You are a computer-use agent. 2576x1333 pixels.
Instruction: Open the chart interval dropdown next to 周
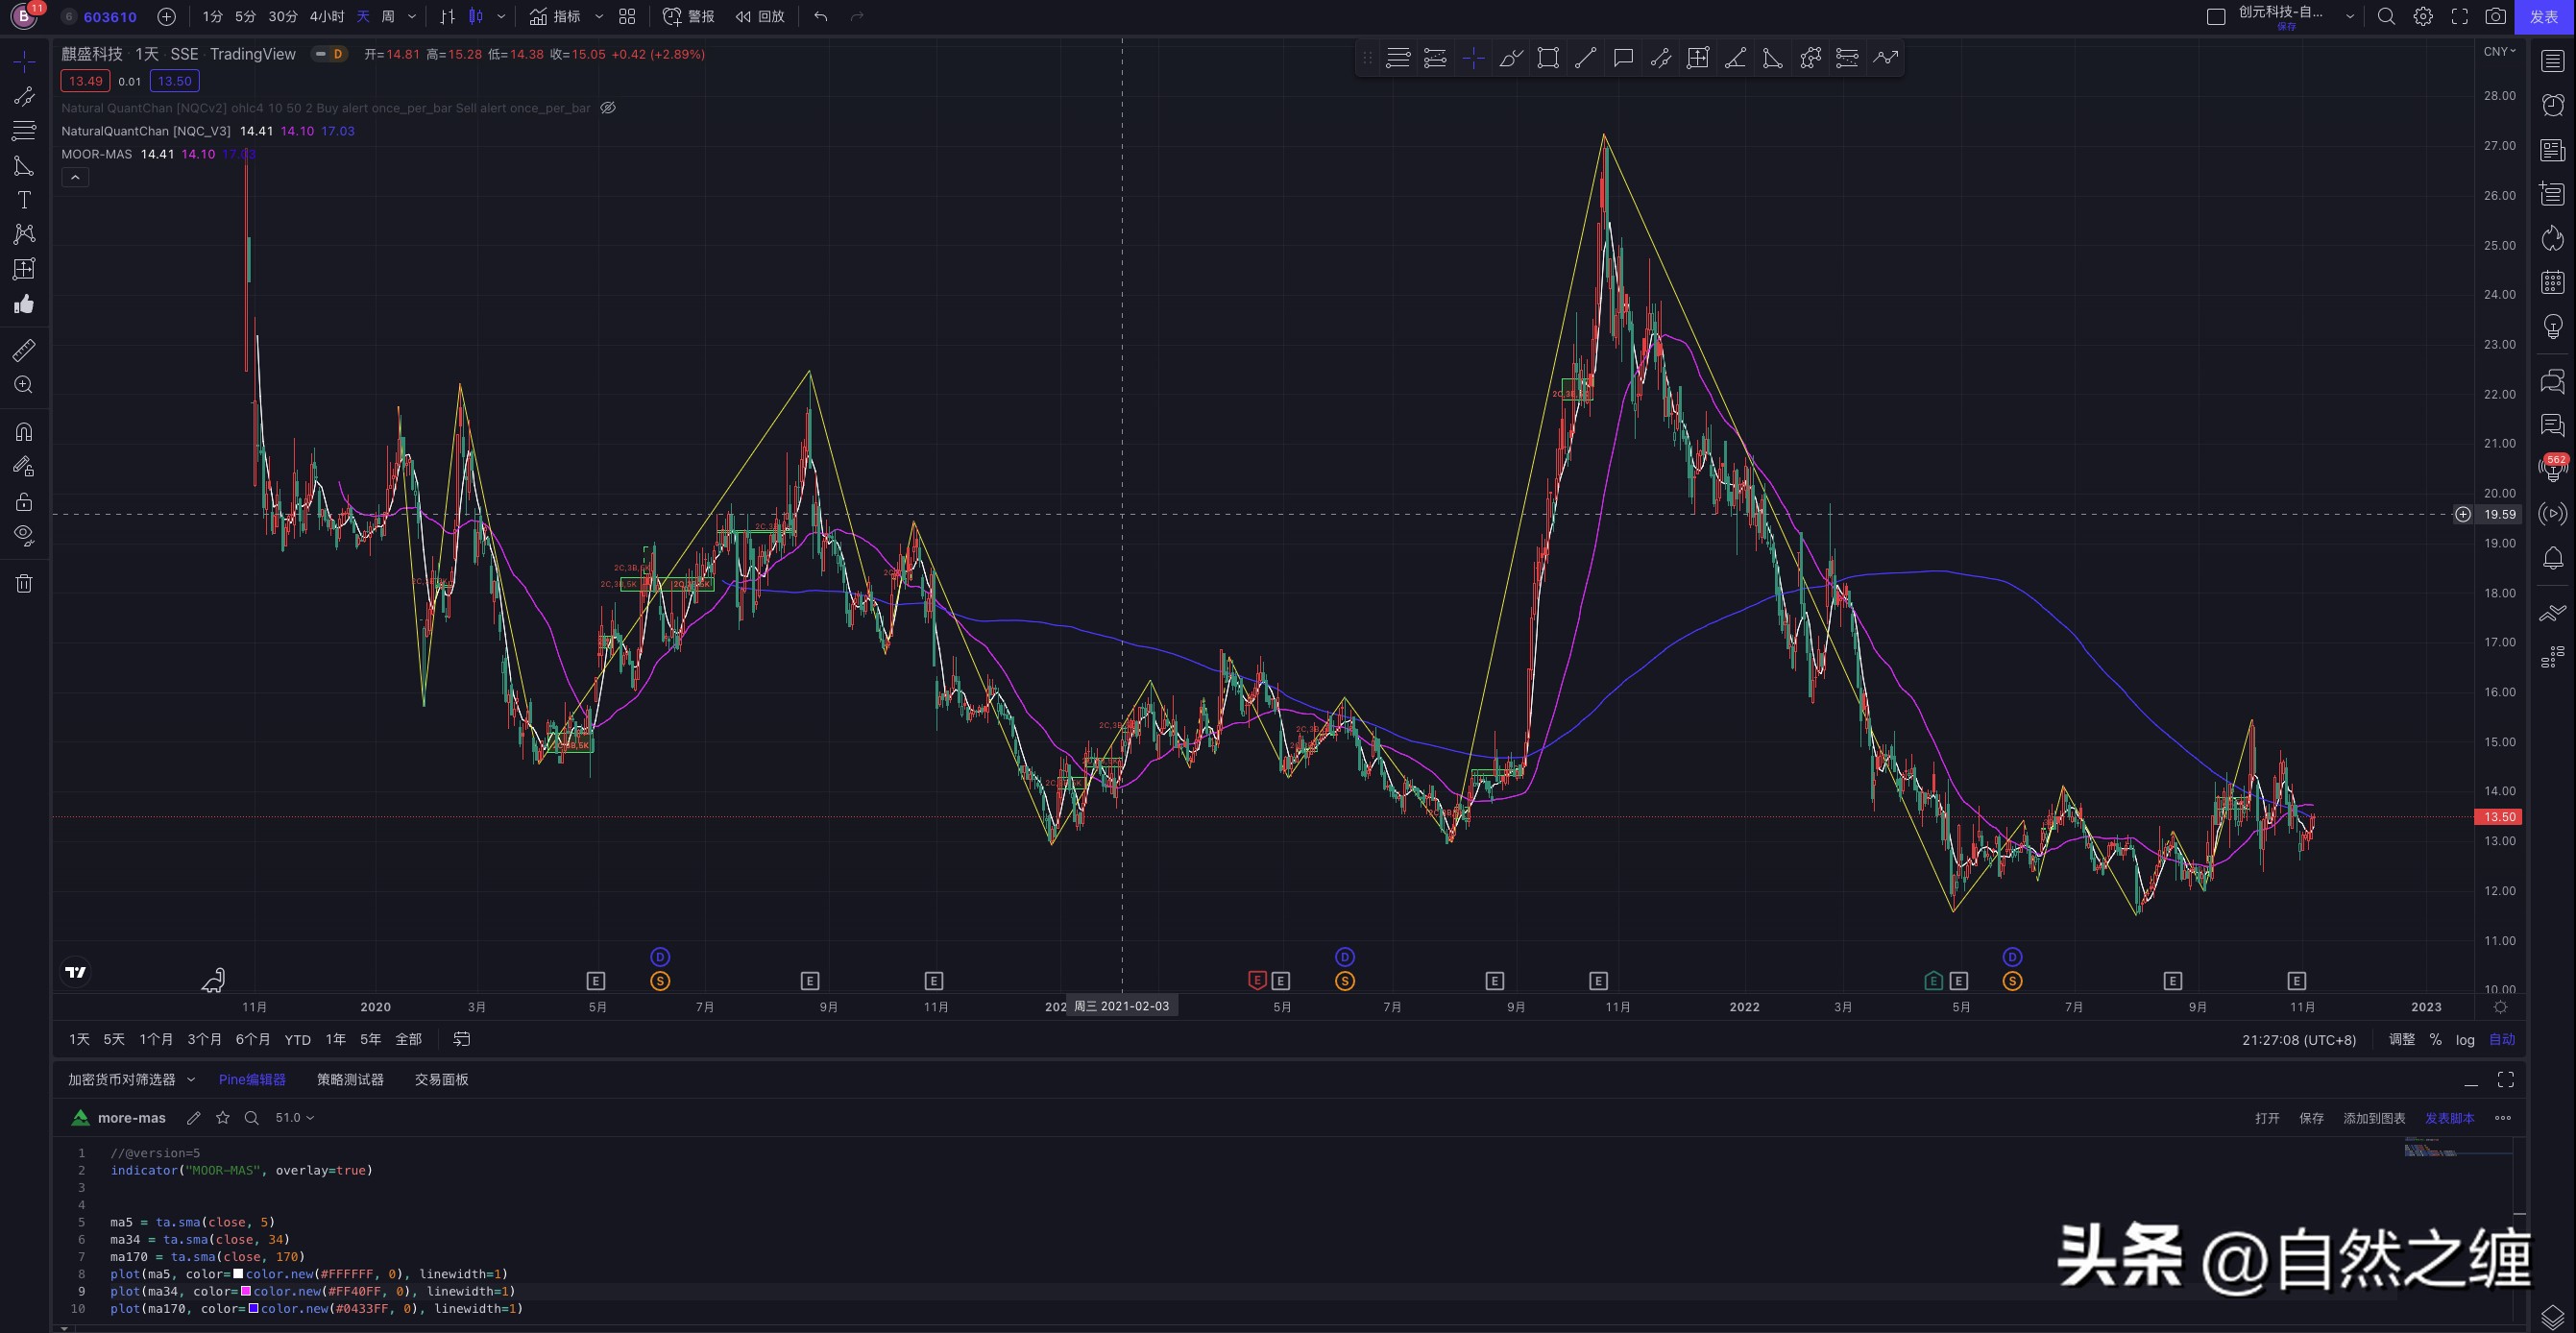point(411,16)
